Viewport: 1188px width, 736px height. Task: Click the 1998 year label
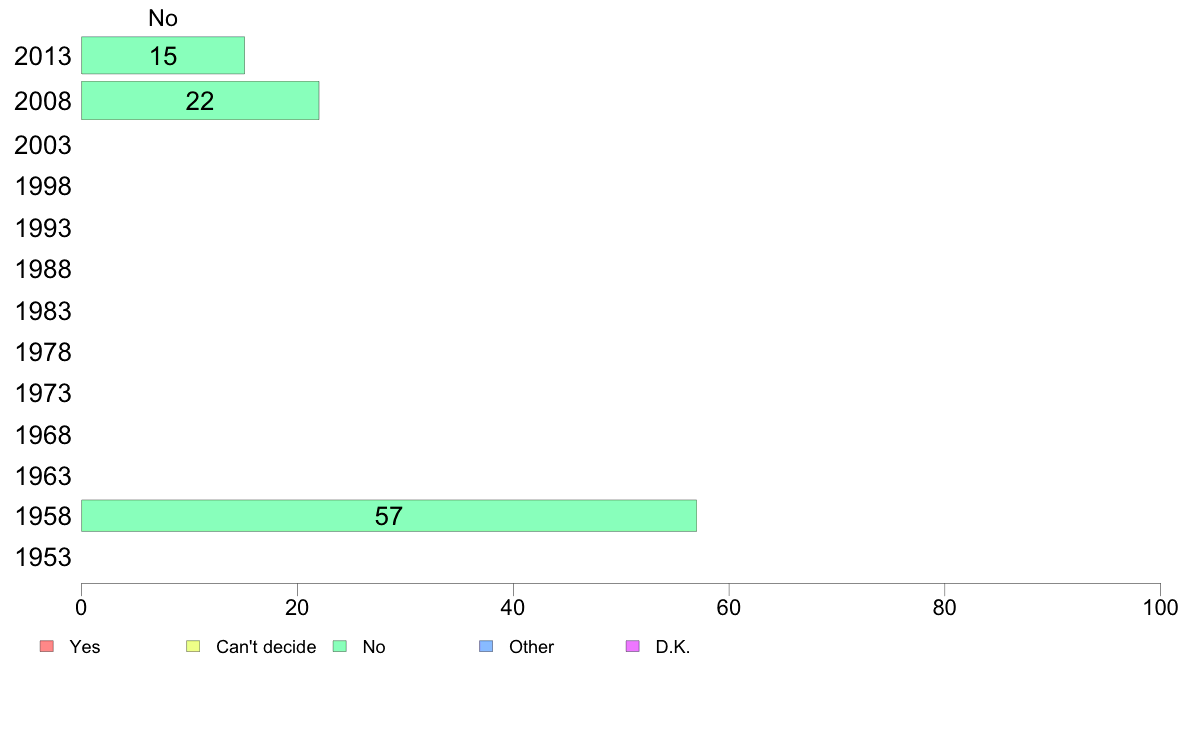[x=42, y=186]
